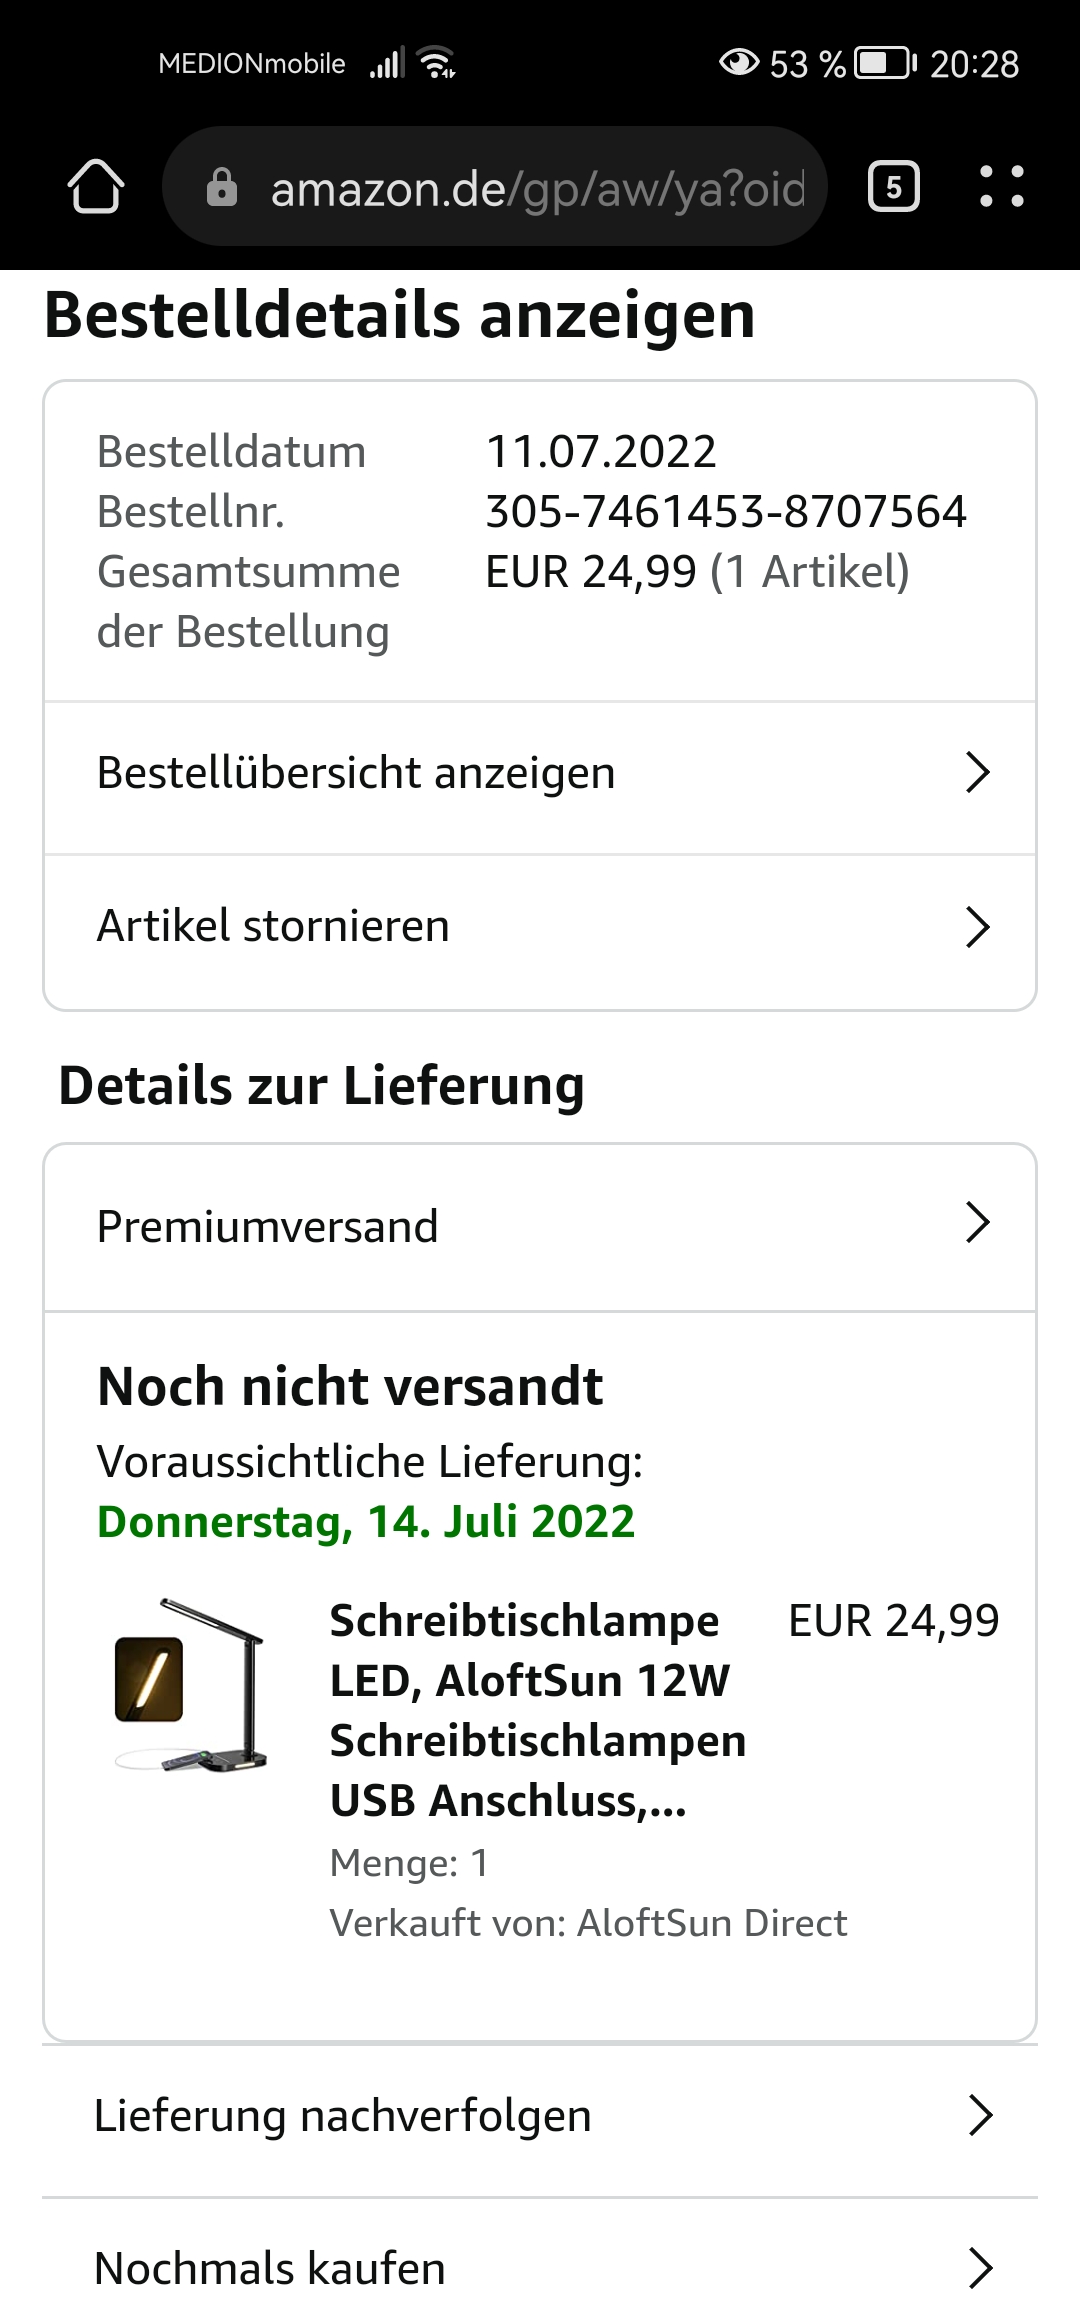Tap the padlock site security icon
This screenshot has height=2310, width=1080.
[221, 187]
